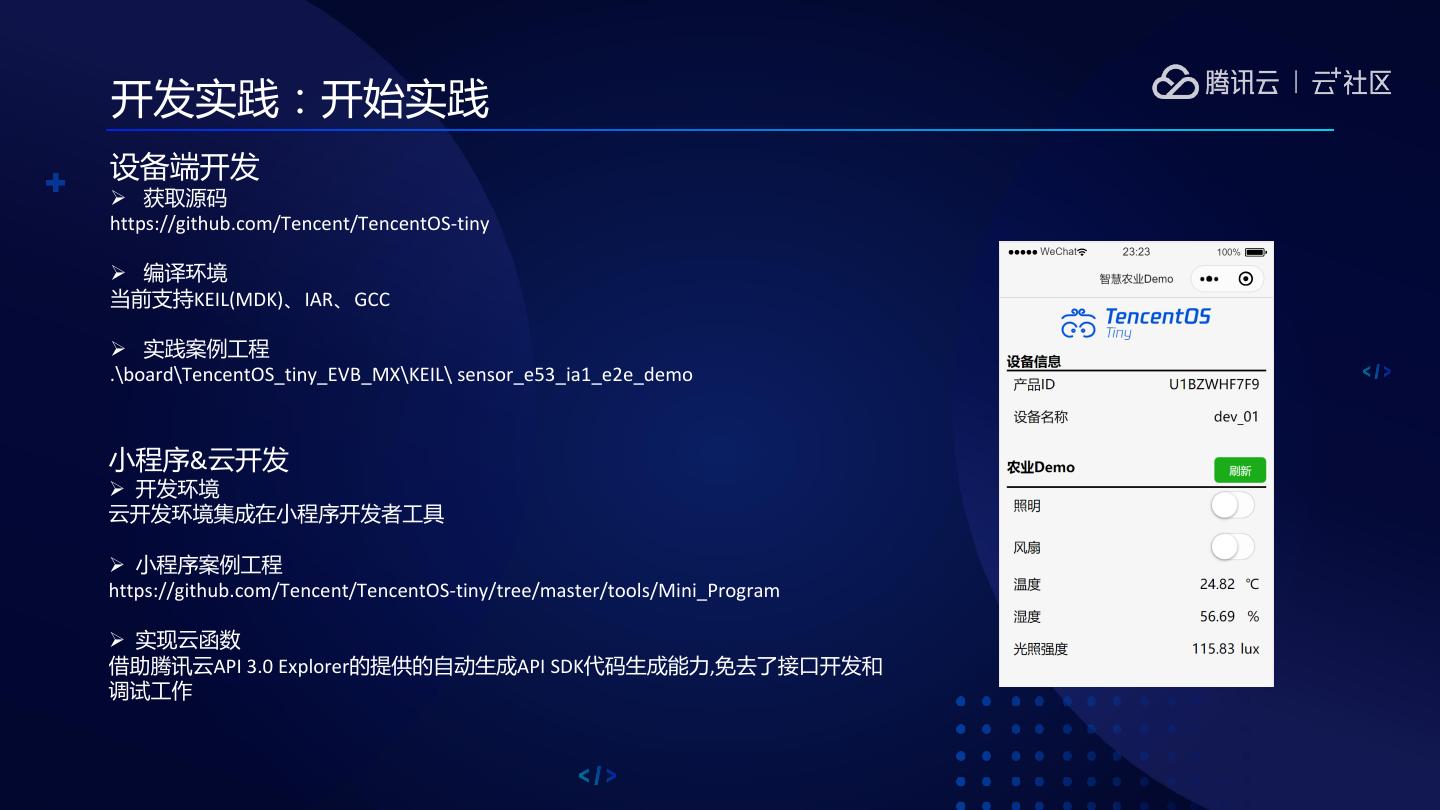Image resolution: width=1440 pixels, height=810 pixels.
Task: Click the Tencent Cloud logo icon
Action: point(1175,82)
